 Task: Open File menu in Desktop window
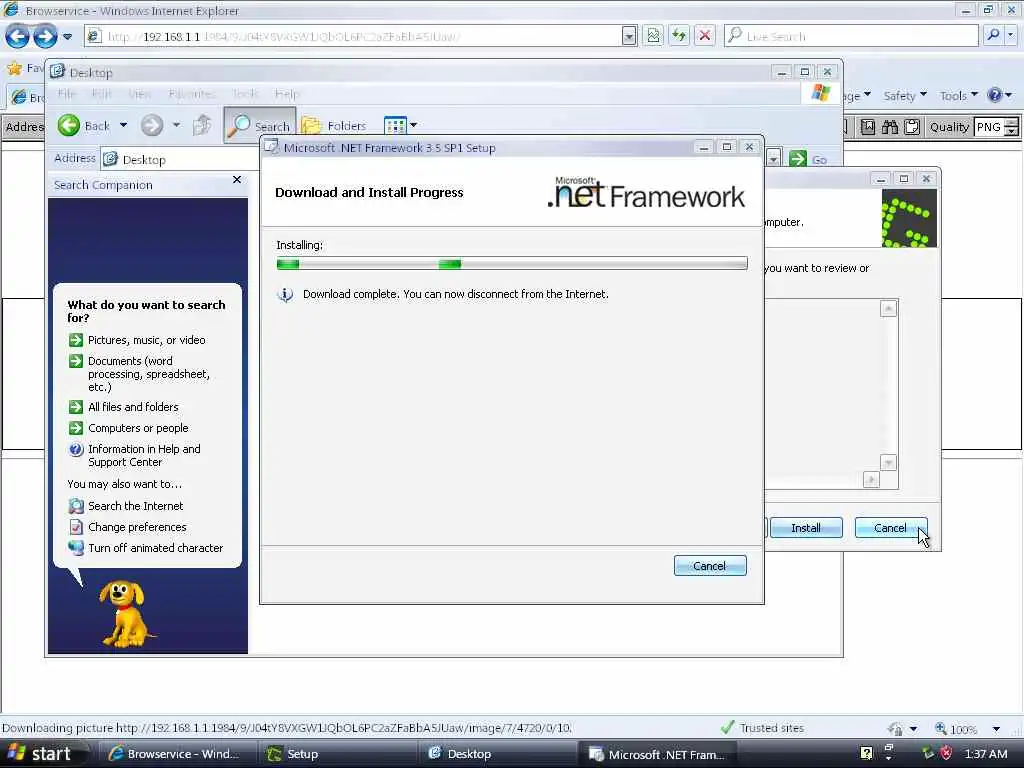pos(67,94)
